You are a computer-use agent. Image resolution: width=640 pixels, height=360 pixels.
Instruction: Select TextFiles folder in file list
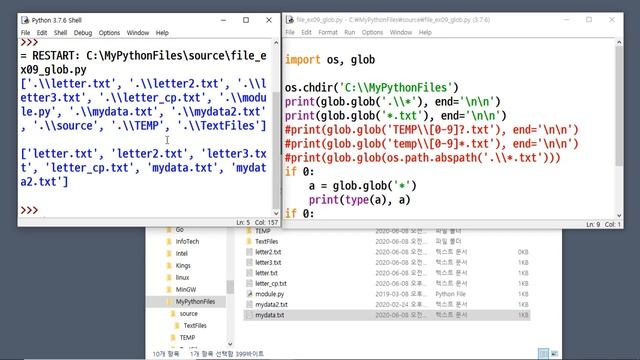tap(267, 242)
